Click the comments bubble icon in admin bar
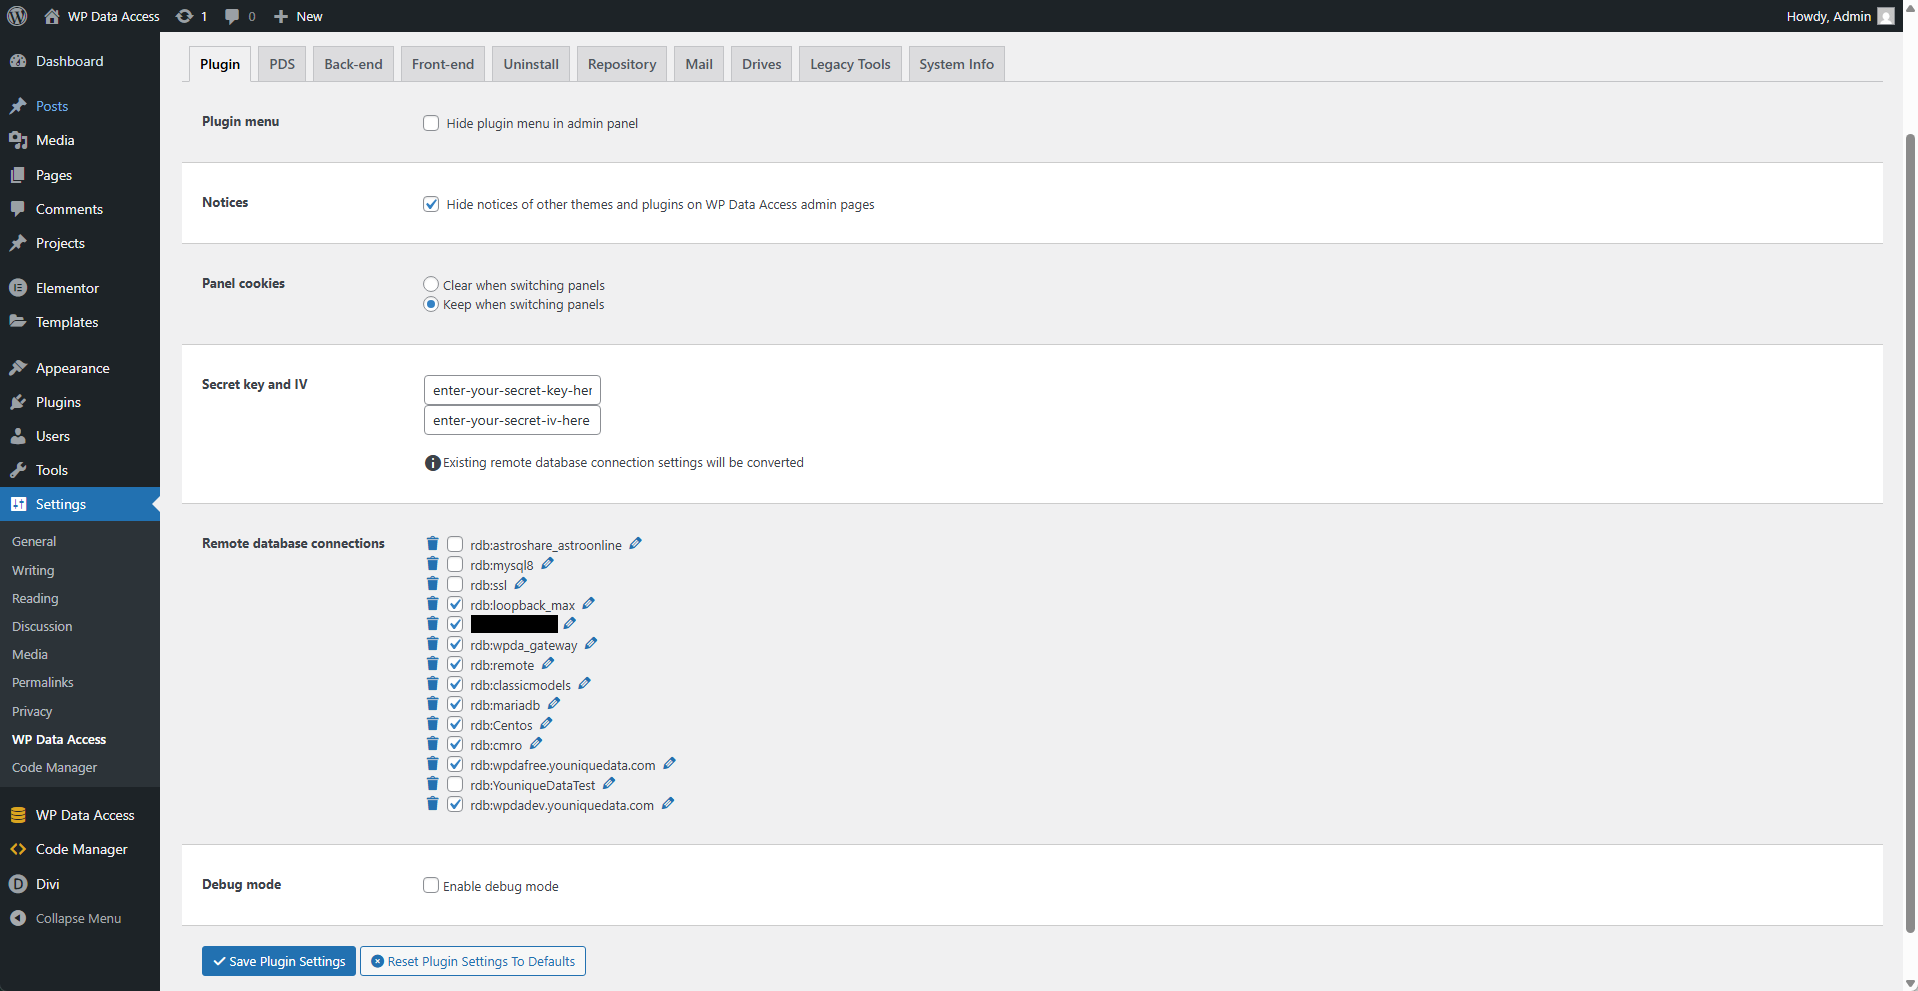This screenshot has height=991, width=1918. pyautogui.click(x=231, y=15)
